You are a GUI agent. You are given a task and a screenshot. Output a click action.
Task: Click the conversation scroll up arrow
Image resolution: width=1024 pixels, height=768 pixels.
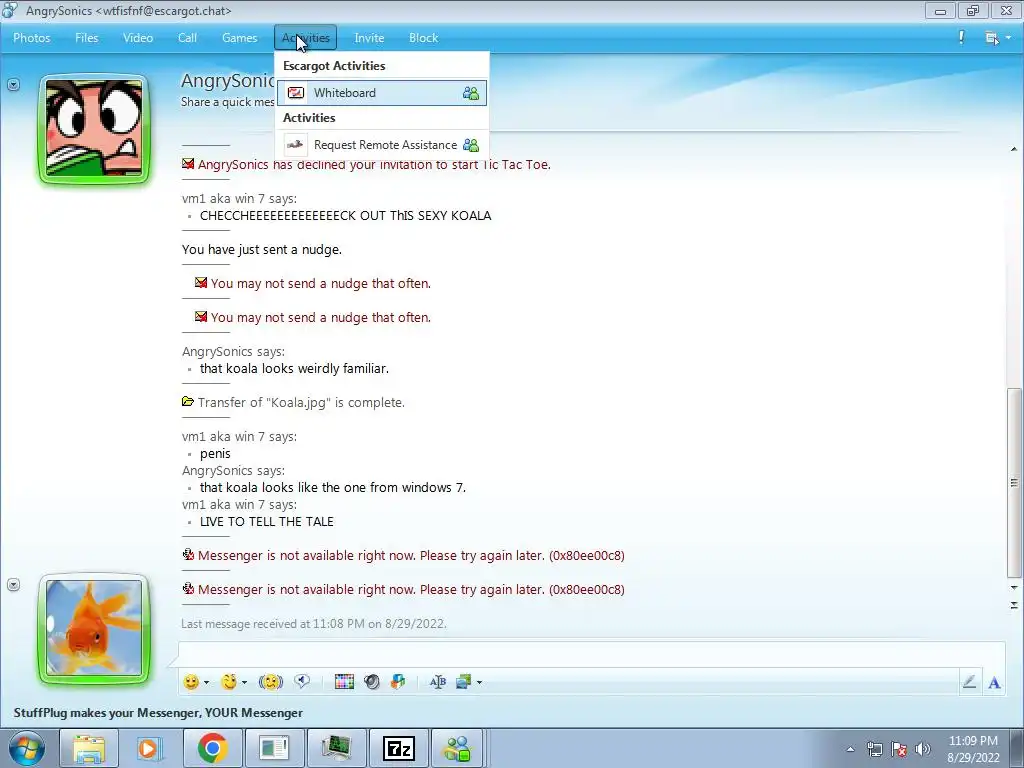click(1014, 150)
